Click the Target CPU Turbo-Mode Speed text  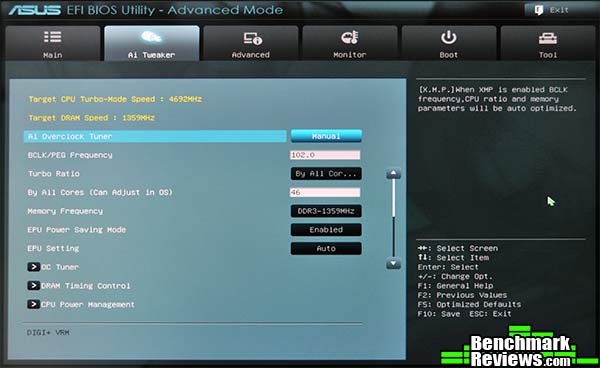pyautogui.click(x=115, y=99)
